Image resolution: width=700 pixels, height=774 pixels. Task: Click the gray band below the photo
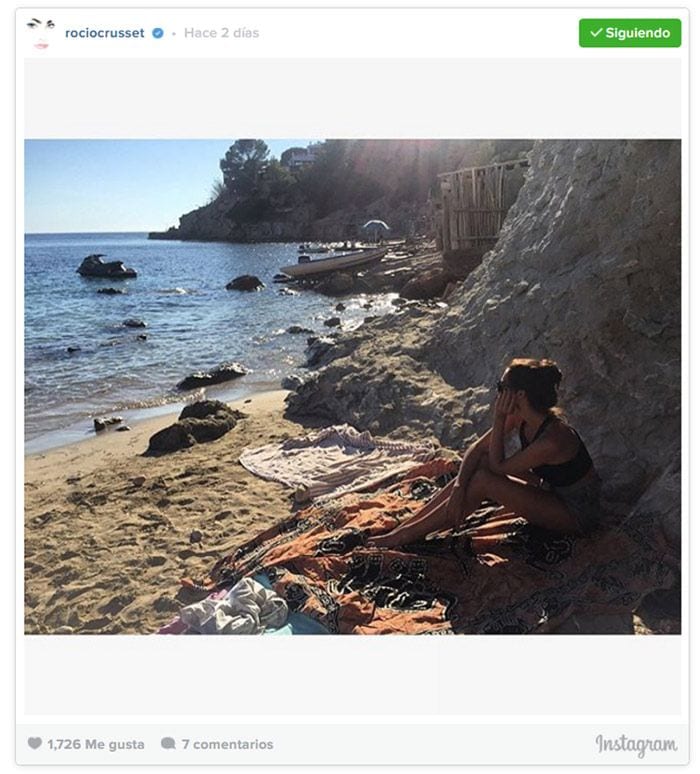352,674
